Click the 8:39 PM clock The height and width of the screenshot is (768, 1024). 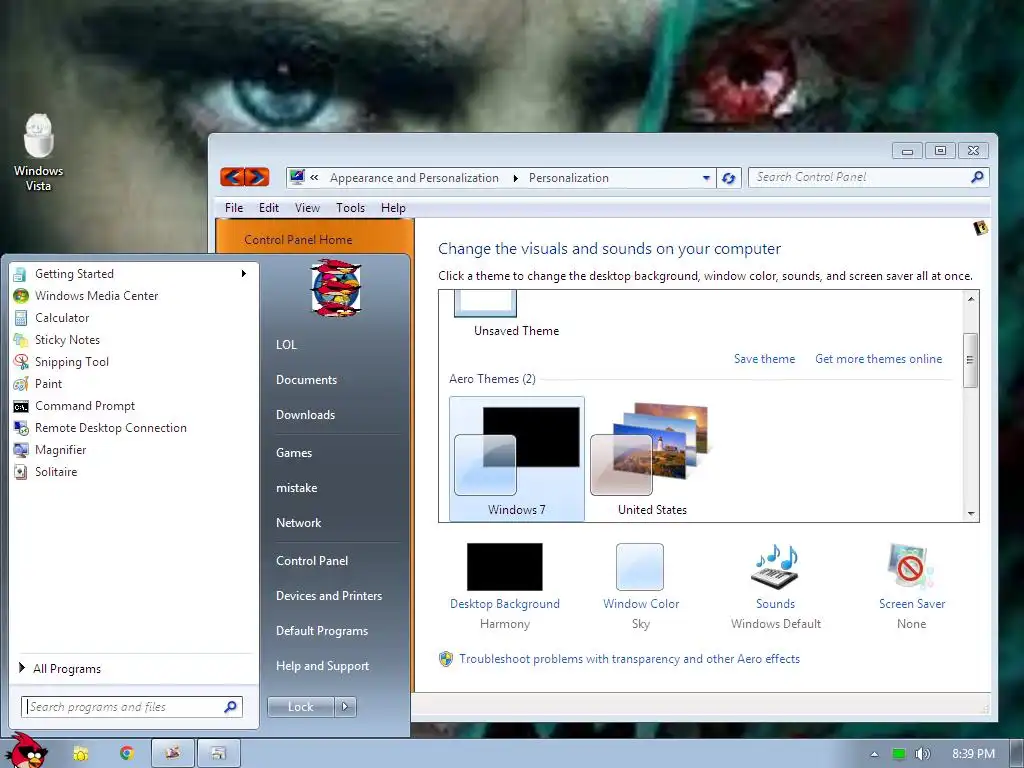973,754
